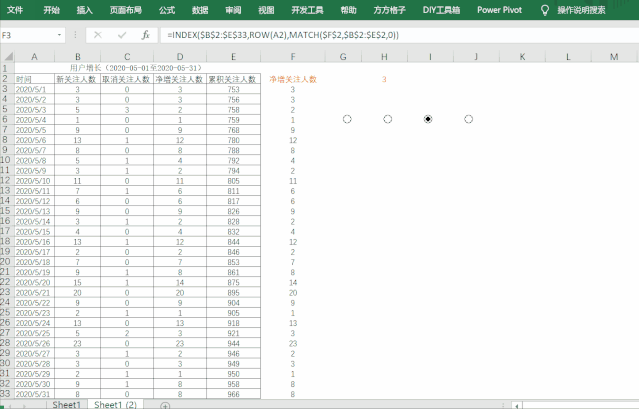Click inside the INDEX formula bar
Image resolution: width=639 pixels, height=409 pixels.
pyautogui.click(x=397, y=35)
